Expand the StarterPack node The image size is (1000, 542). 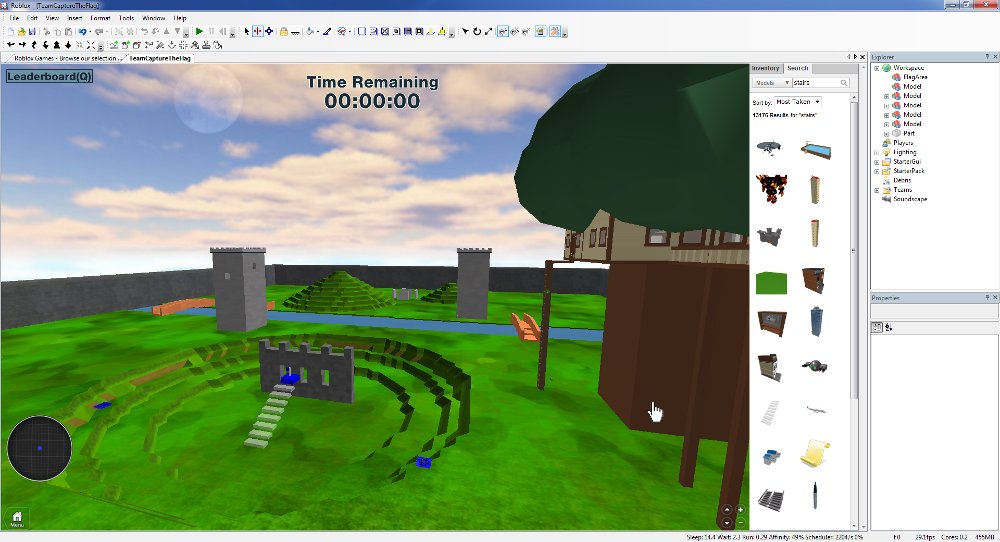(x=876, y=171)
